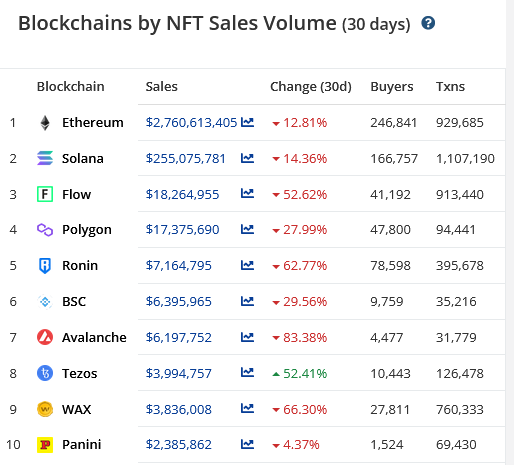Click the Avalanche logo icon

(45, 337)
